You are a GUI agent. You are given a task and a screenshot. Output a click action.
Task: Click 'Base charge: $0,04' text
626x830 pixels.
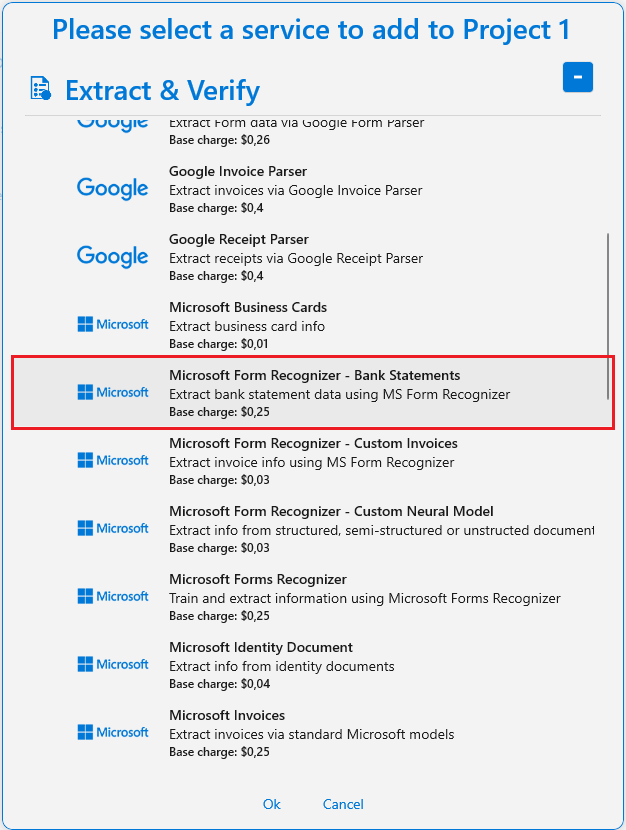coord(219,684)
